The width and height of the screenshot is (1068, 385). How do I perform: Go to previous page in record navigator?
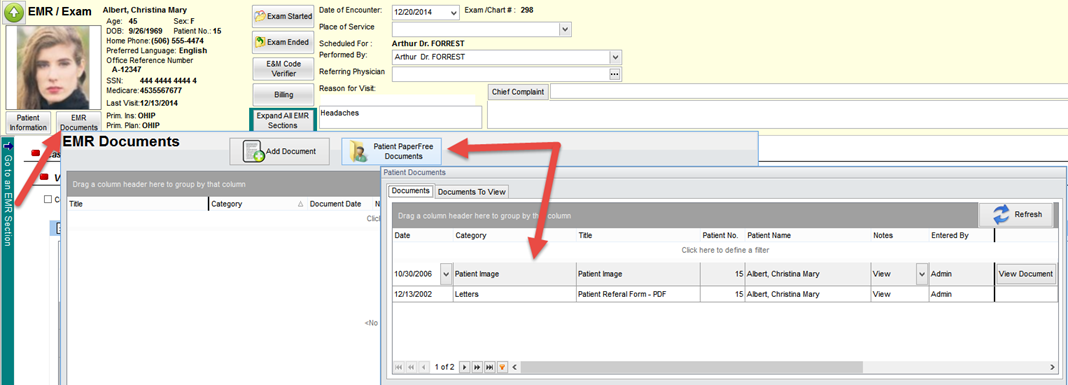[x=412, y=367]
